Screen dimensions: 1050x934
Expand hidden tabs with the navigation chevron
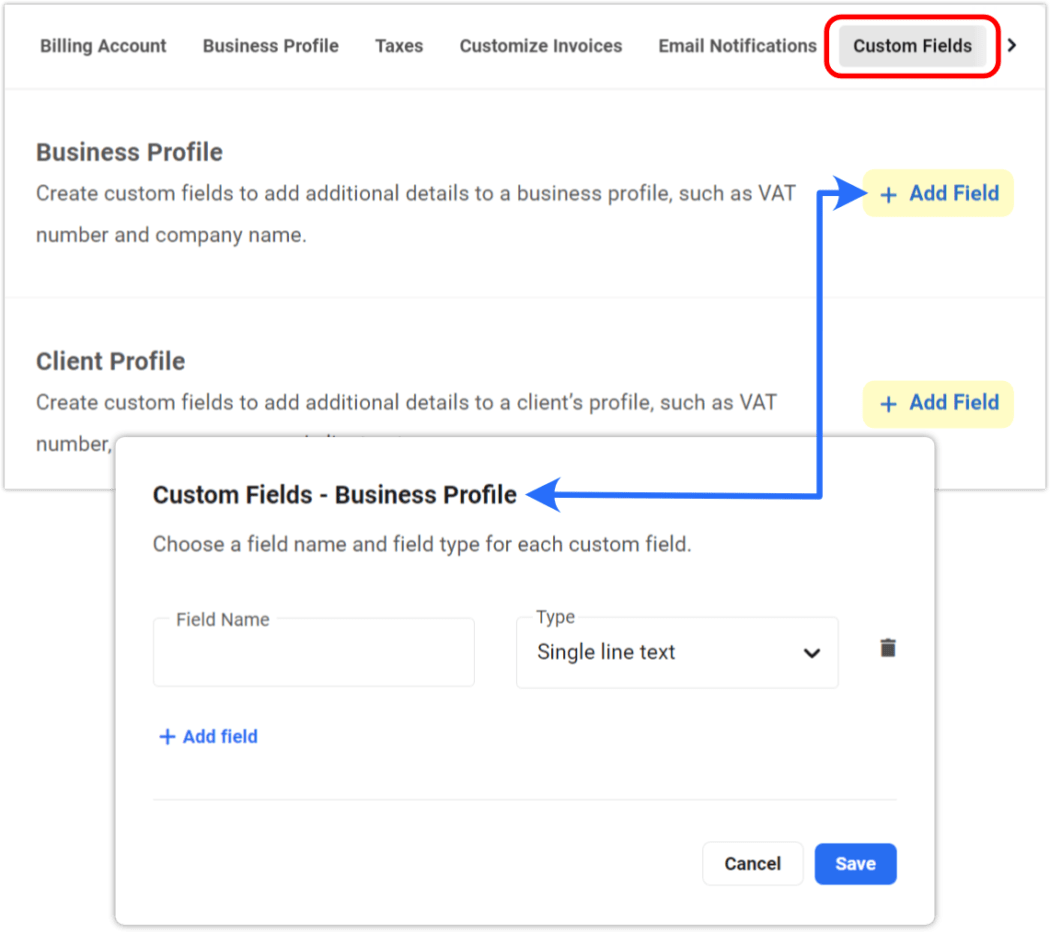(1013, 45)
